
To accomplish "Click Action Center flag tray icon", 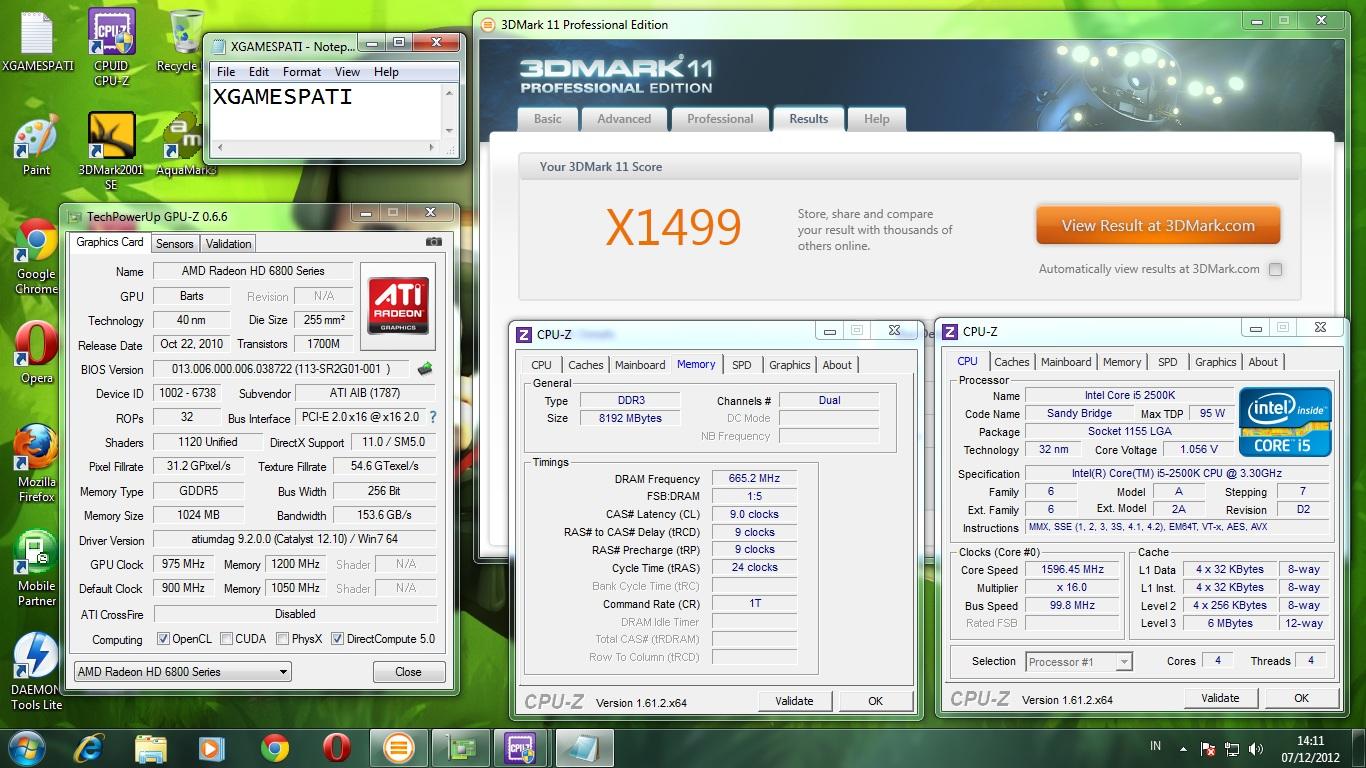I will coord(1209,748).
